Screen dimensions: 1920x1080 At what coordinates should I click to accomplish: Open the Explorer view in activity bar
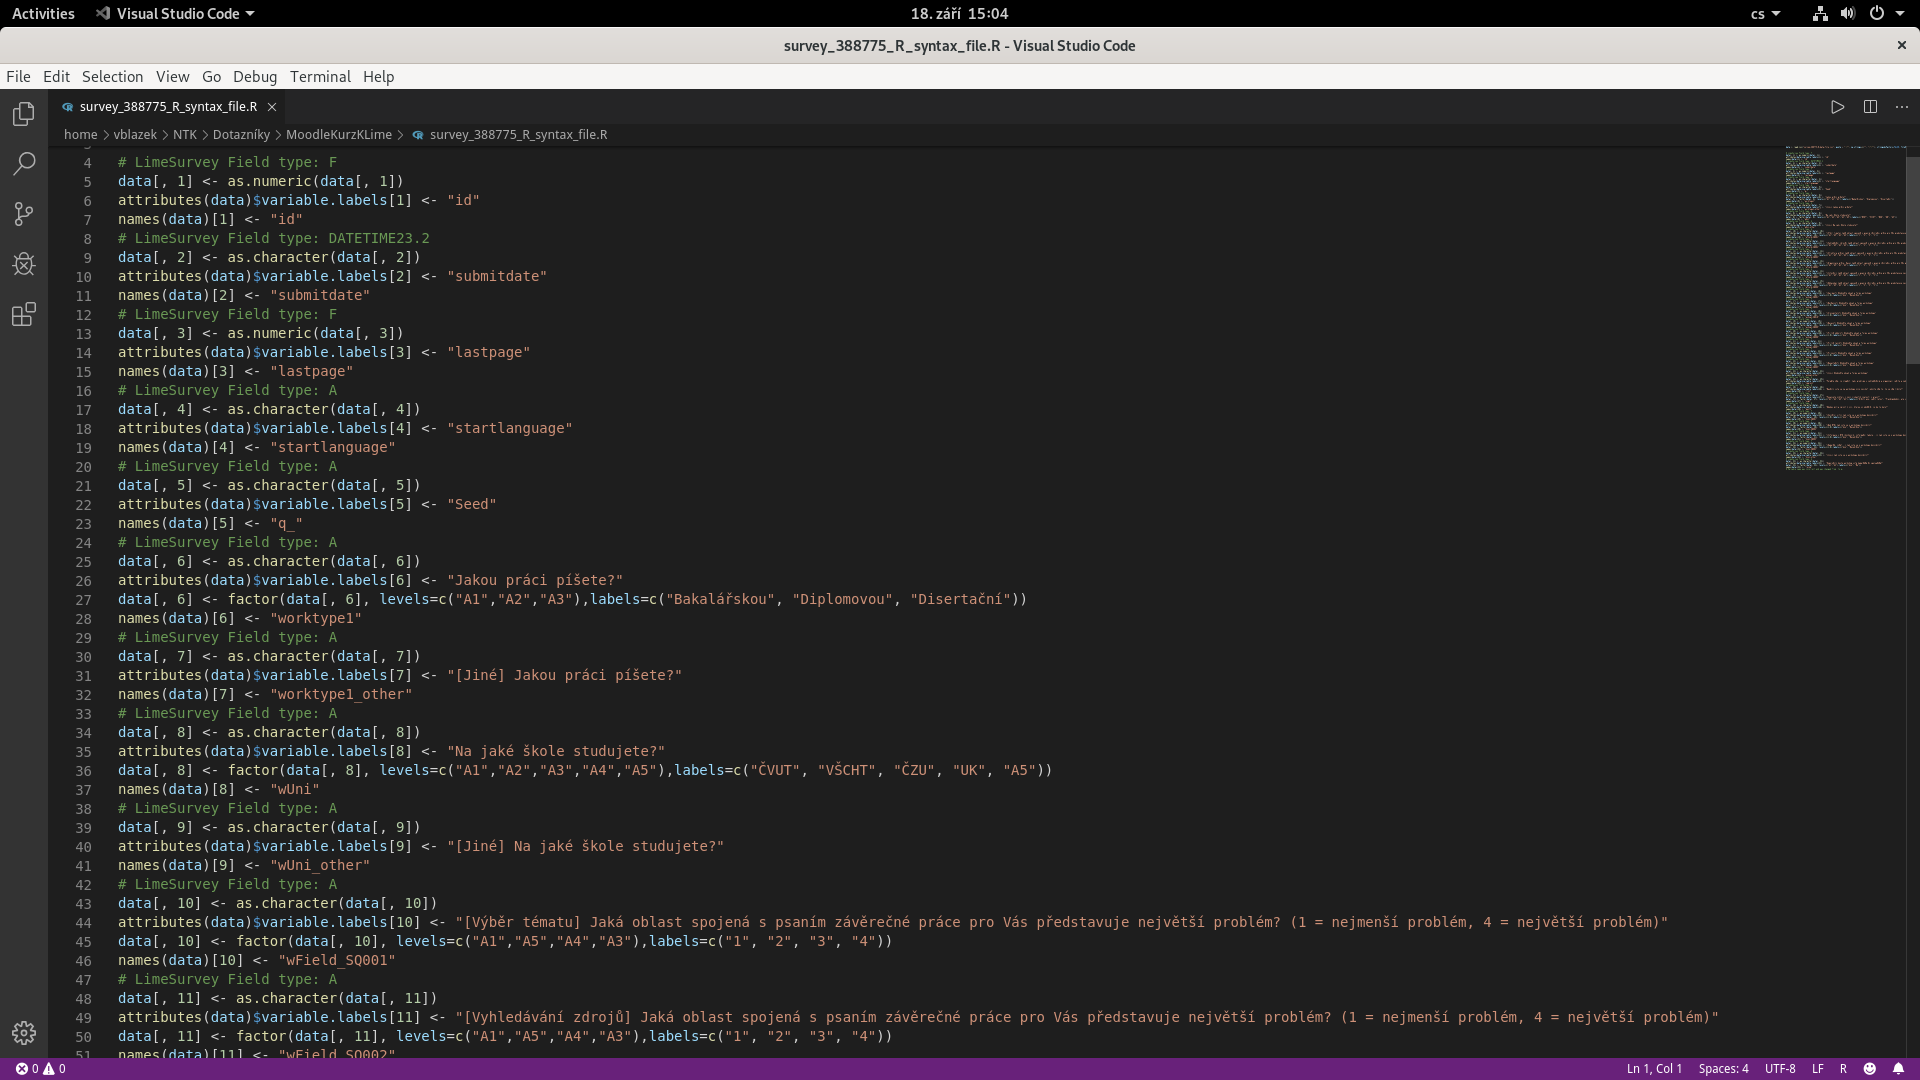(x=24, y=114)
